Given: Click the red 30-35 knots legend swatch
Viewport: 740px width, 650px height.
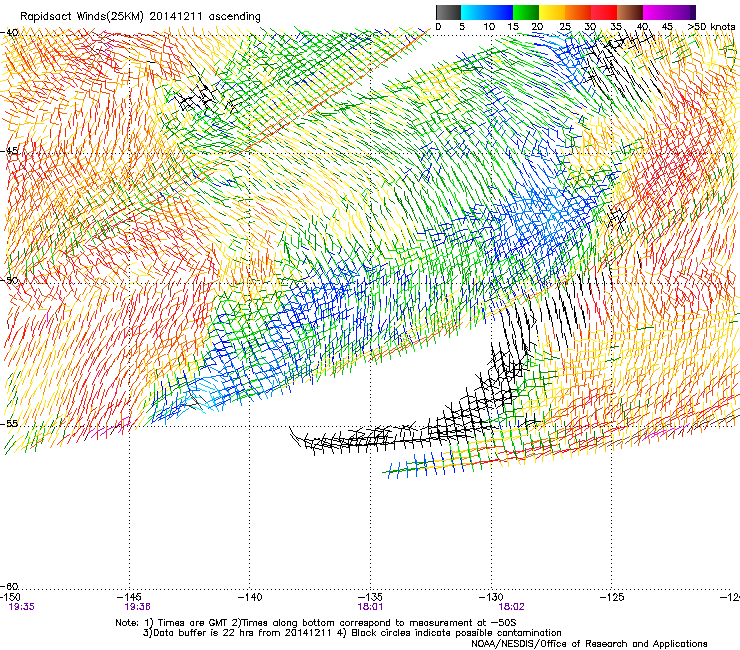Looking at the screenshot, I should click(x=604, y=12).
